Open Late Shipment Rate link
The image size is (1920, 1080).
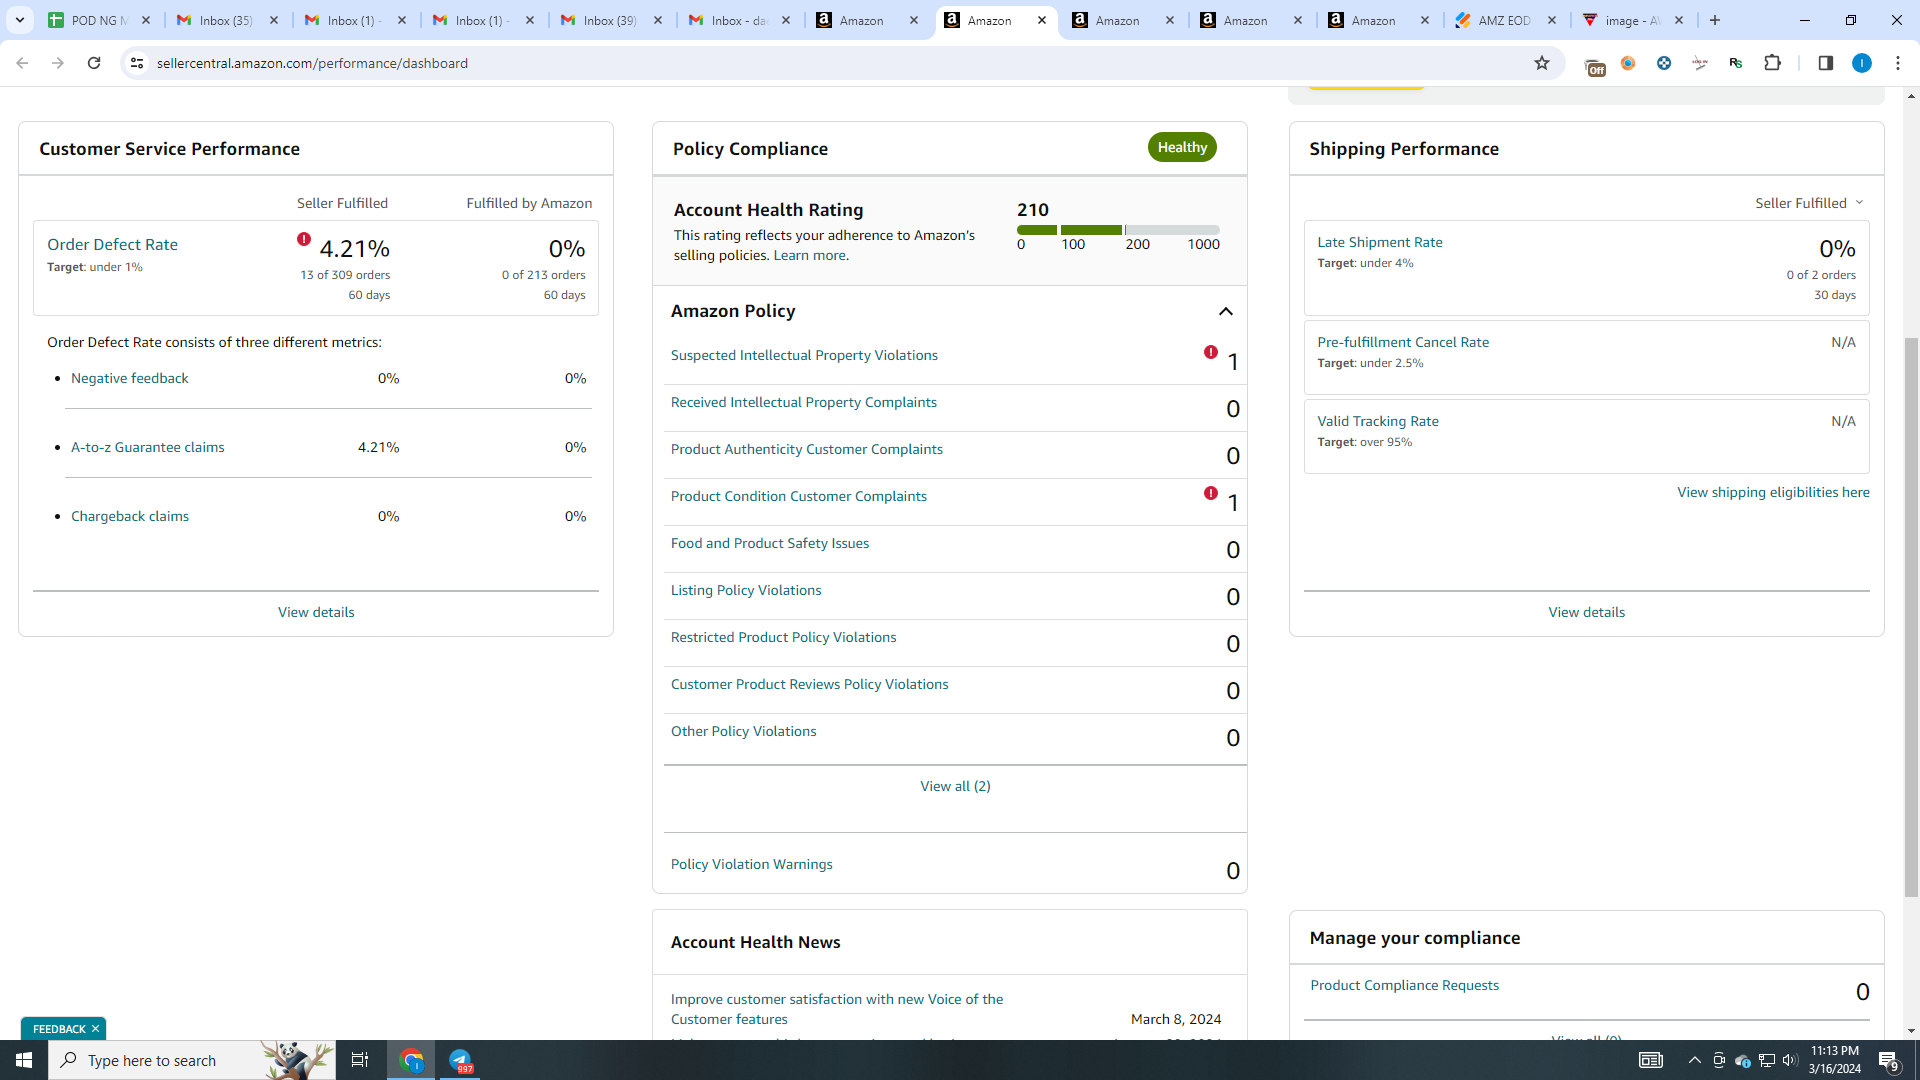coord(1380,242)
